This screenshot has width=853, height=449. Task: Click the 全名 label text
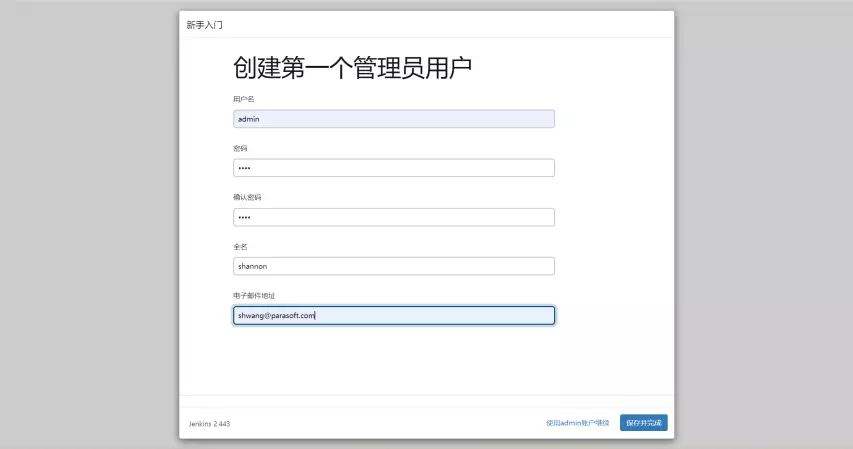pyautogui.click(x=240, y=246)
